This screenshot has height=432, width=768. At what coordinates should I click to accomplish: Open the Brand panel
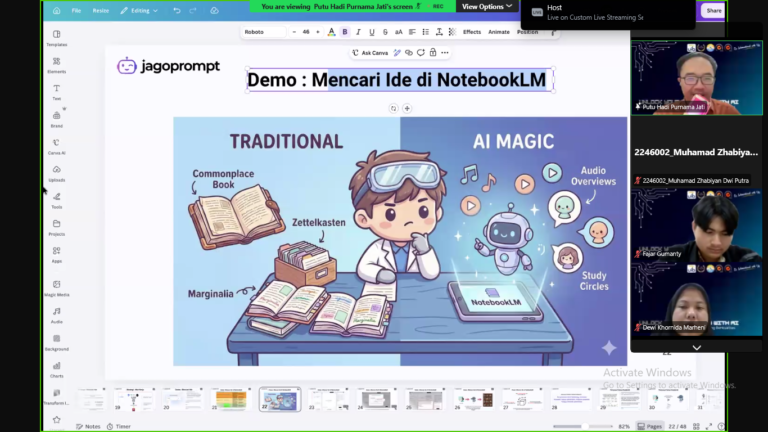[57, 119]
